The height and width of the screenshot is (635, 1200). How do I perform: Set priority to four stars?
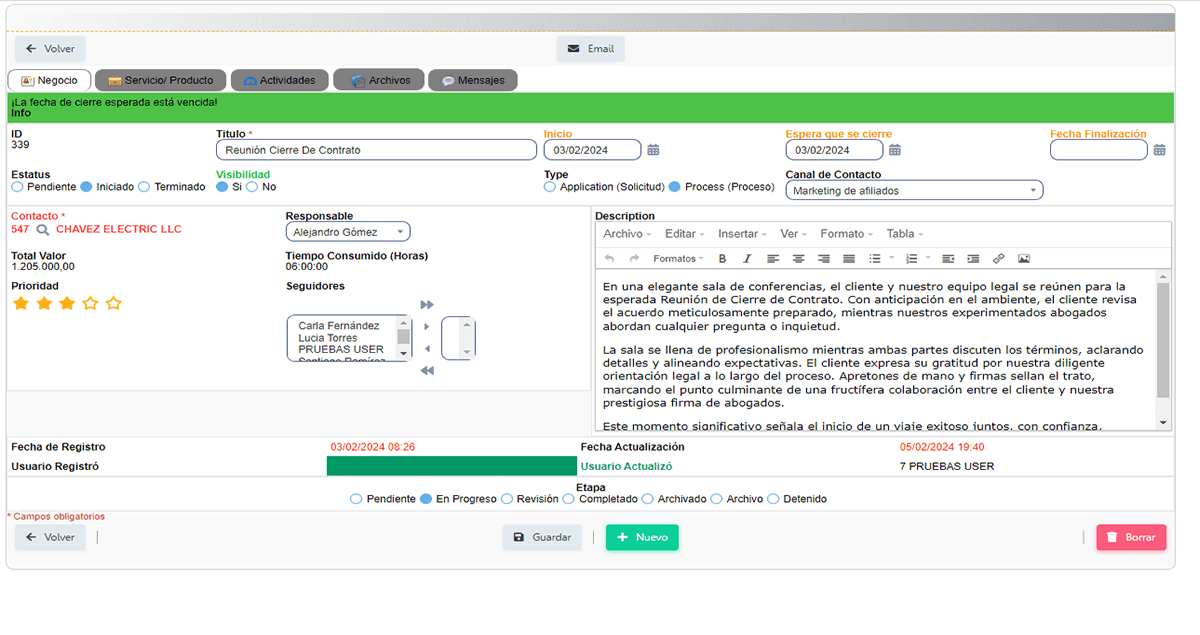coord(90,303)
